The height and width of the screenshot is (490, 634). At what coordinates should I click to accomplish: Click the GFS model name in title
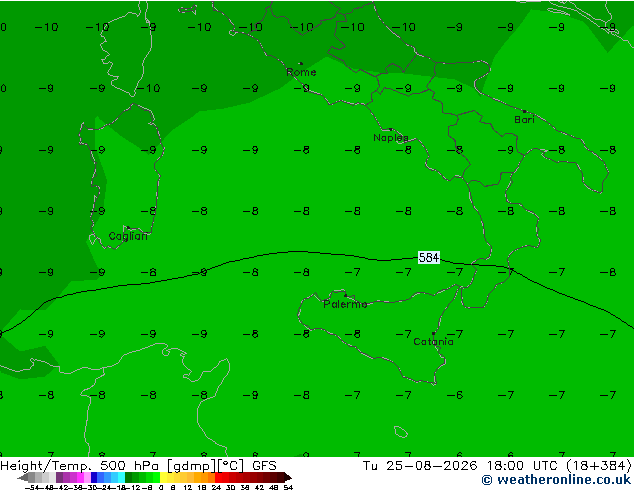coord(264,466)
